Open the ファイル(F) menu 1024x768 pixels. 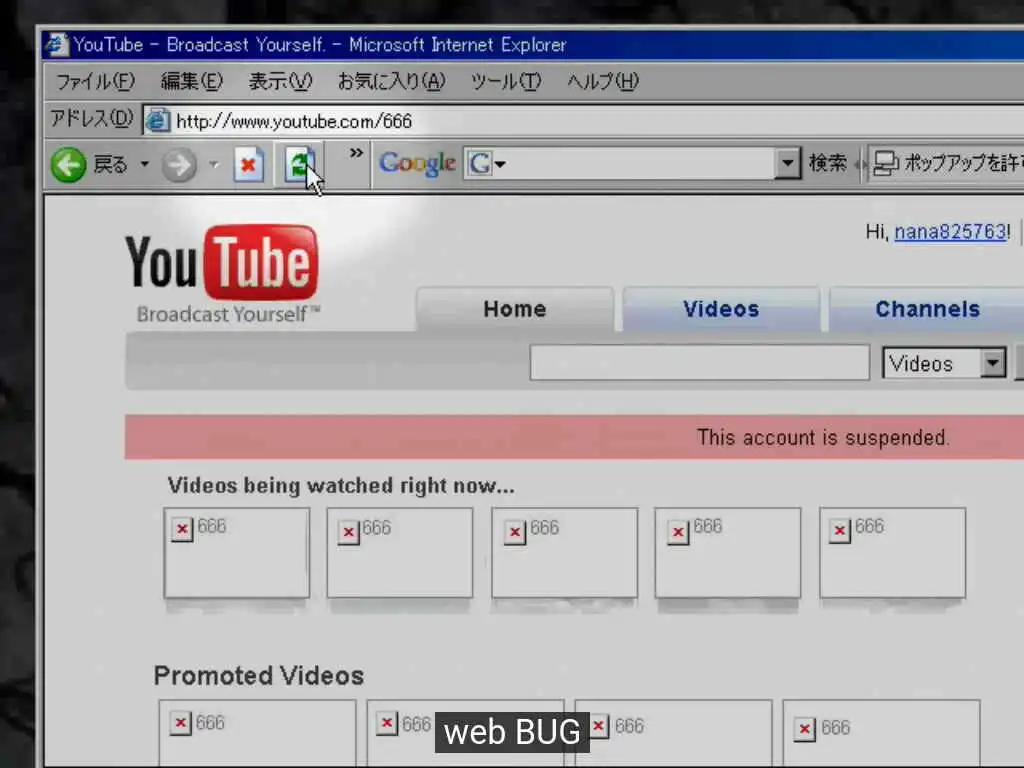click(95, 82)
